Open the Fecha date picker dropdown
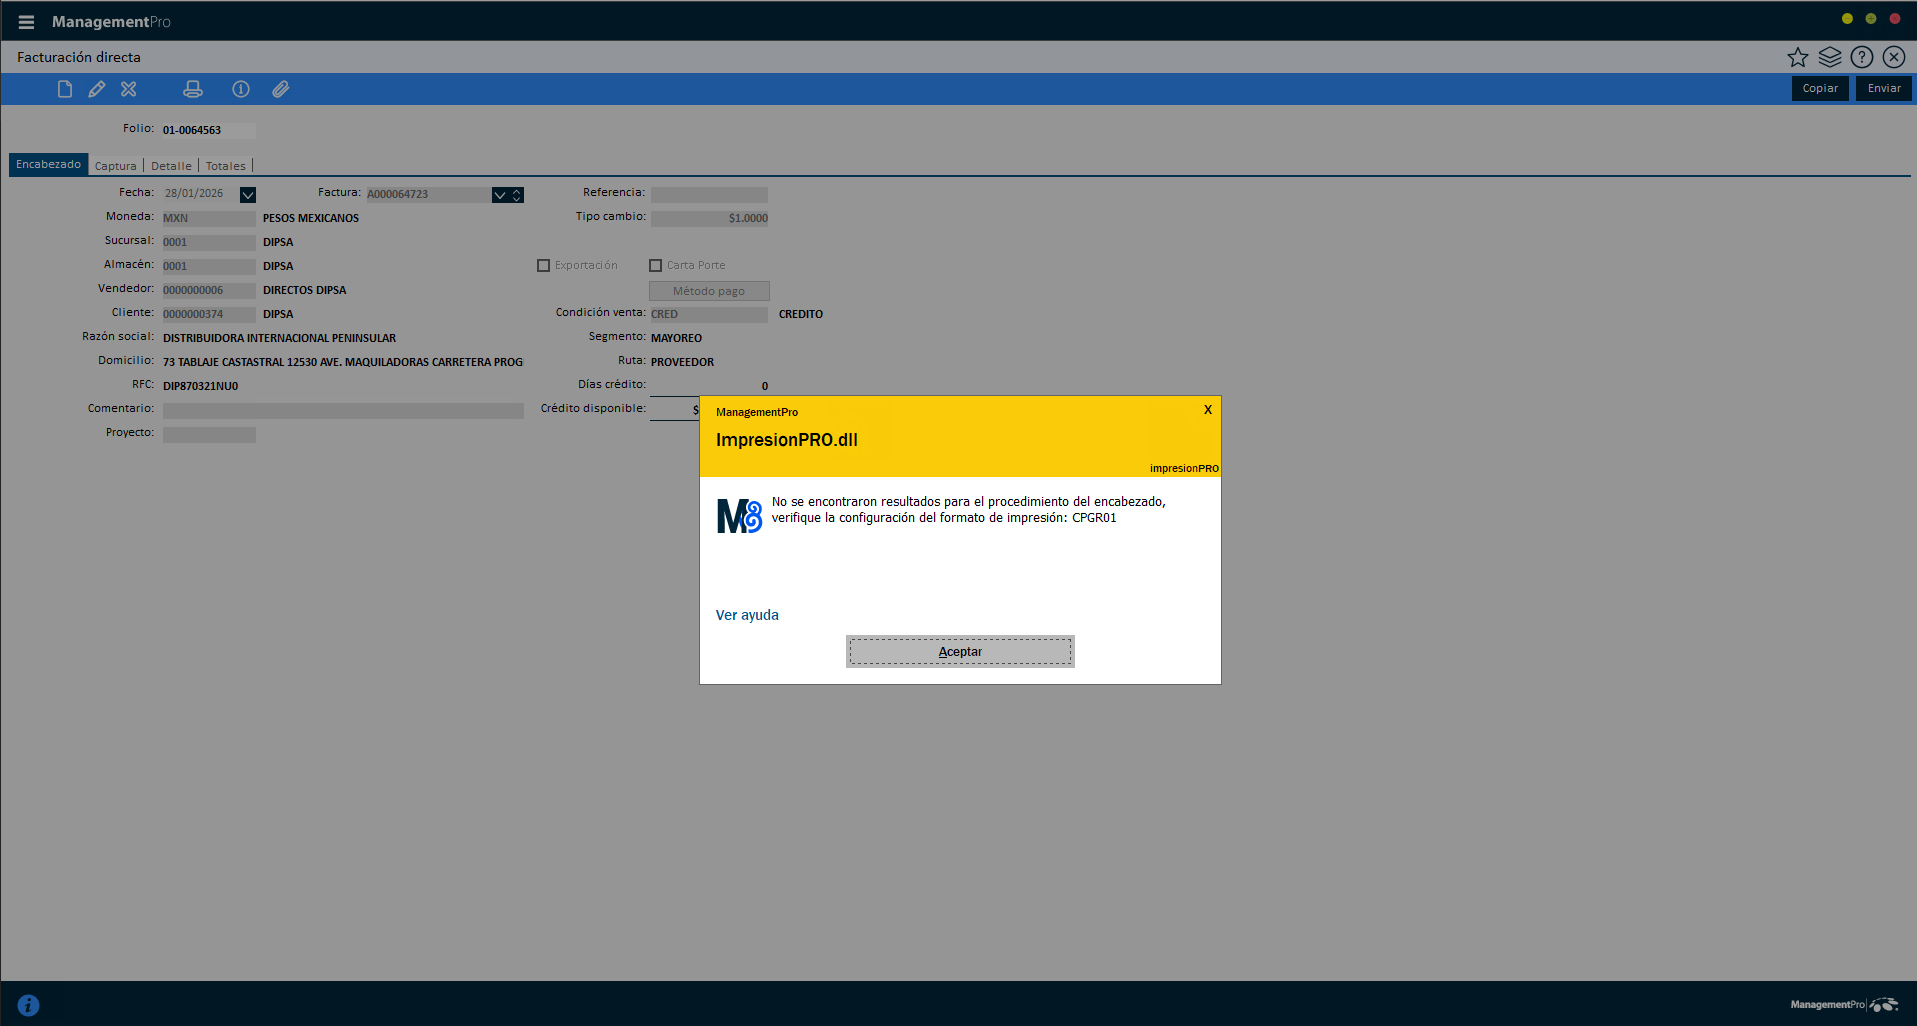The height and width of the screenshot is (1026, 1917). pyautogui.click(x=248, y=195)
